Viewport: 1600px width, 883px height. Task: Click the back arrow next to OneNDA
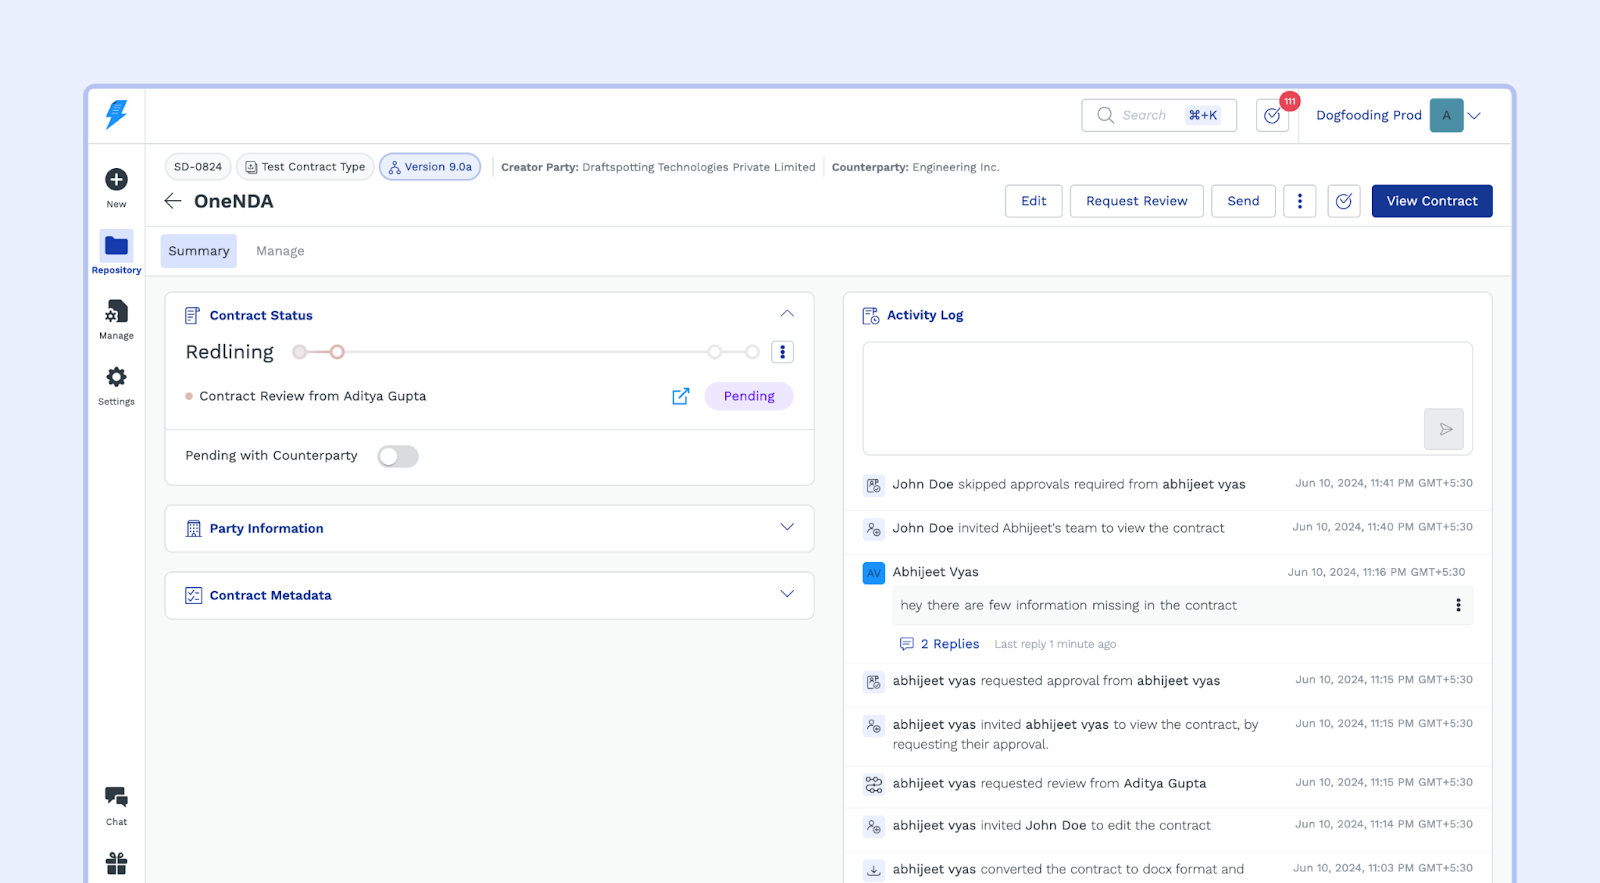point(173,201)
